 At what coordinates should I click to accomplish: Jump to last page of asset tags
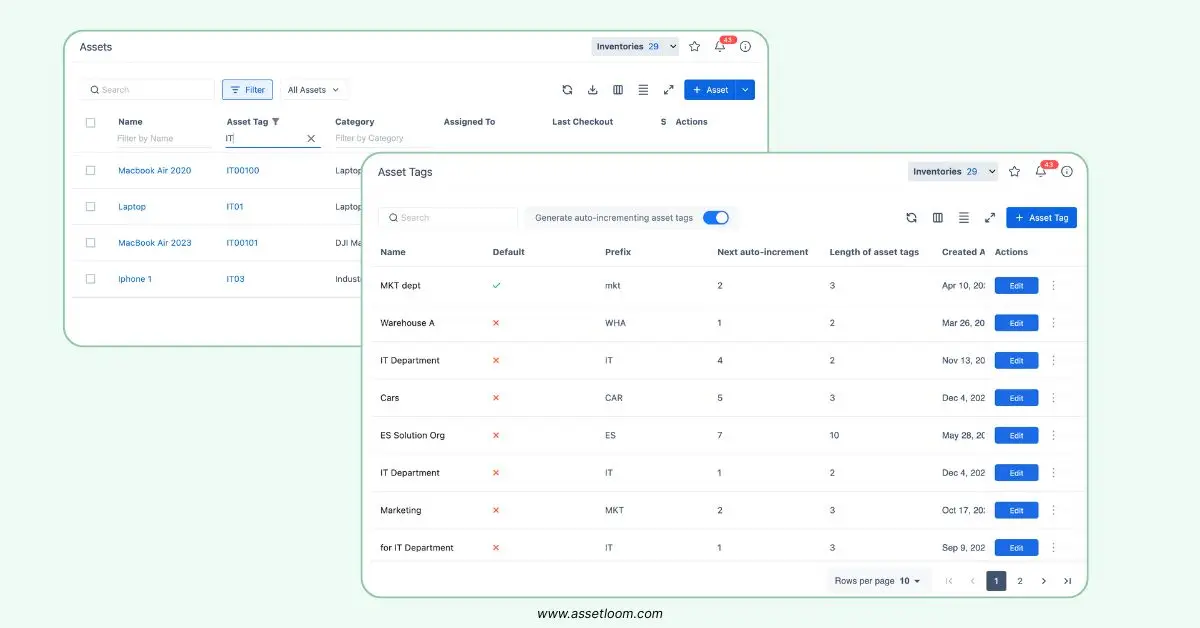(1068, 581)
